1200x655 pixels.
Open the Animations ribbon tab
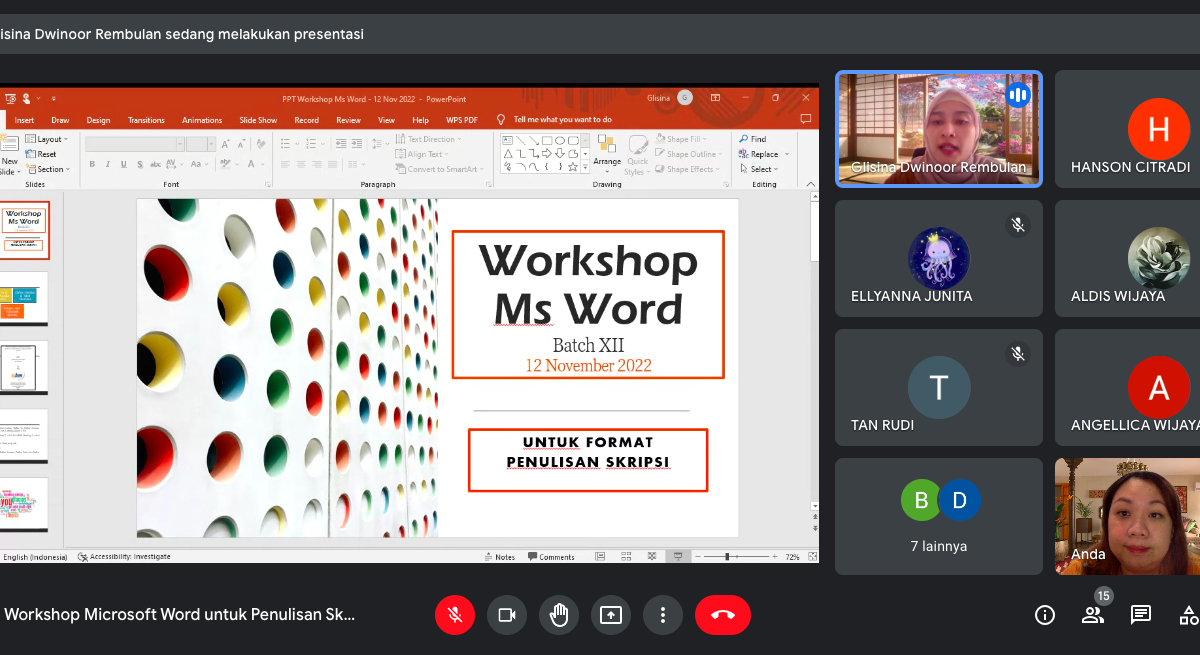point(202,120)
